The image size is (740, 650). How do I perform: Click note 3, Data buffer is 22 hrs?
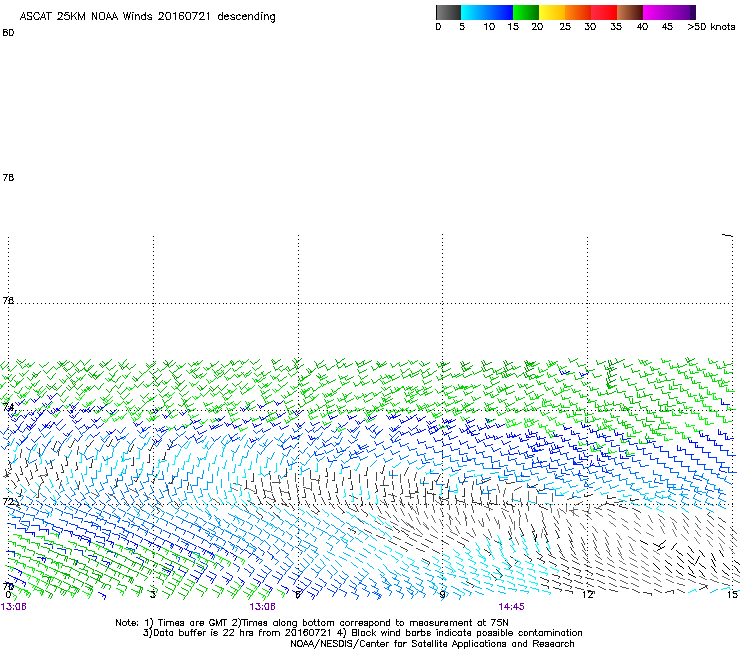[241, 633]
